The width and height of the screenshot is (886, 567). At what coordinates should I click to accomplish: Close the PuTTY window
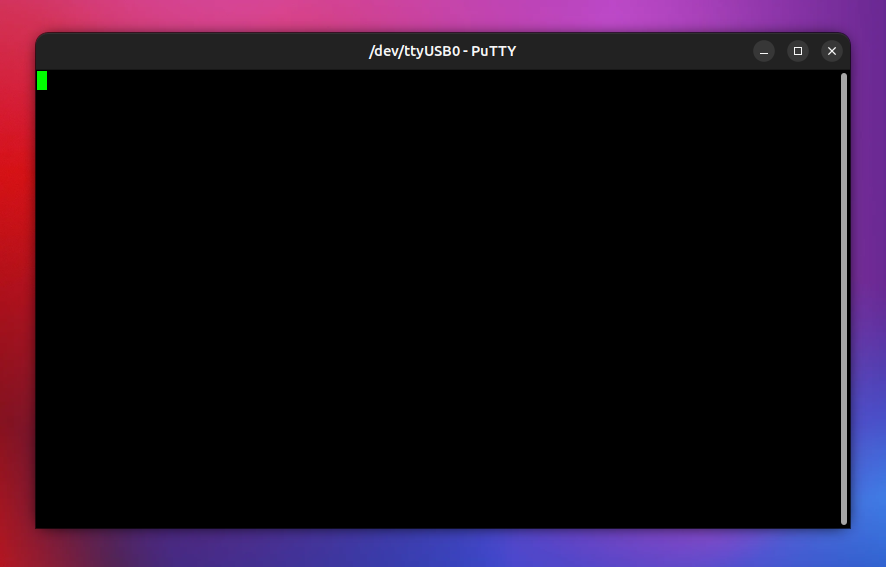click(x=832, y=51)
